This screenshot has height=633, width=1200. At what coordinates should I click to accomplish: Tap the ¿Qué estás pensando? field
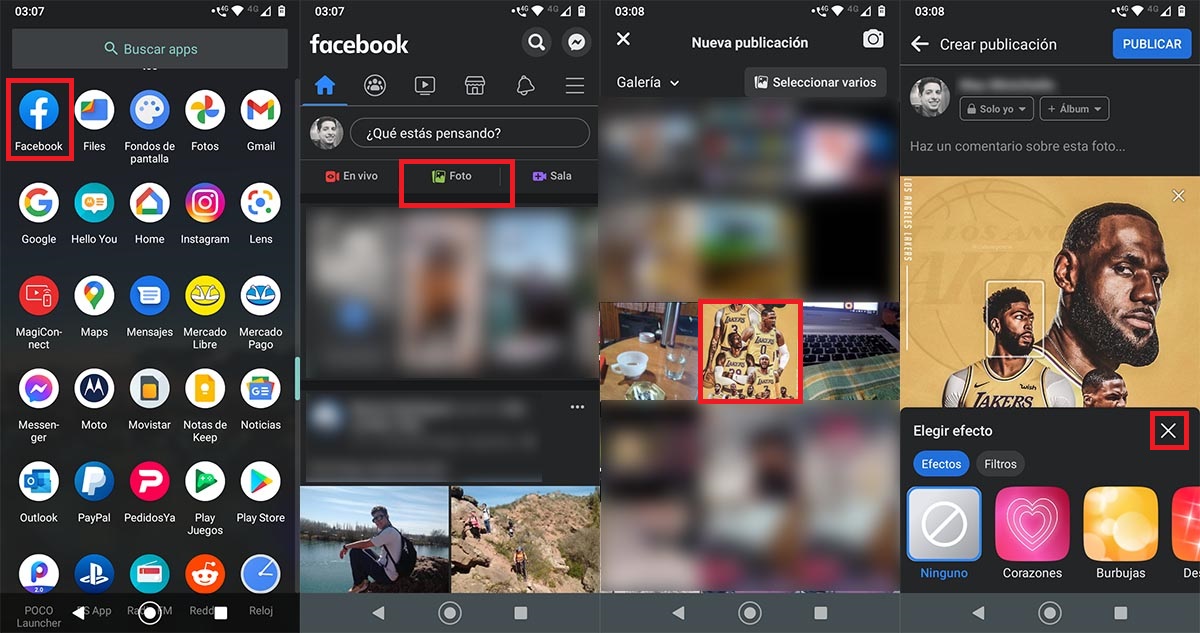point(470,133)
